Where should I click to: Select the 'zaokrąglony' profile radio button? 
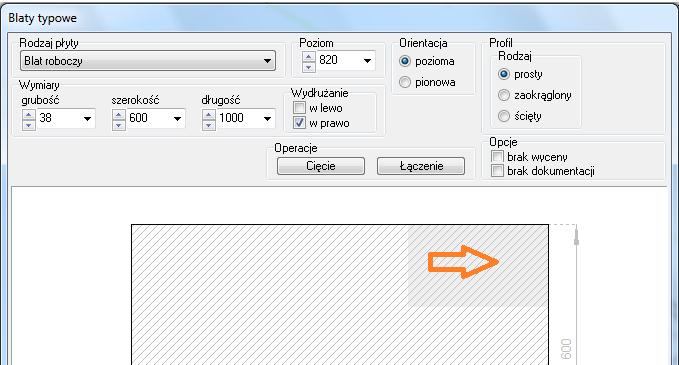click(504, 95)
